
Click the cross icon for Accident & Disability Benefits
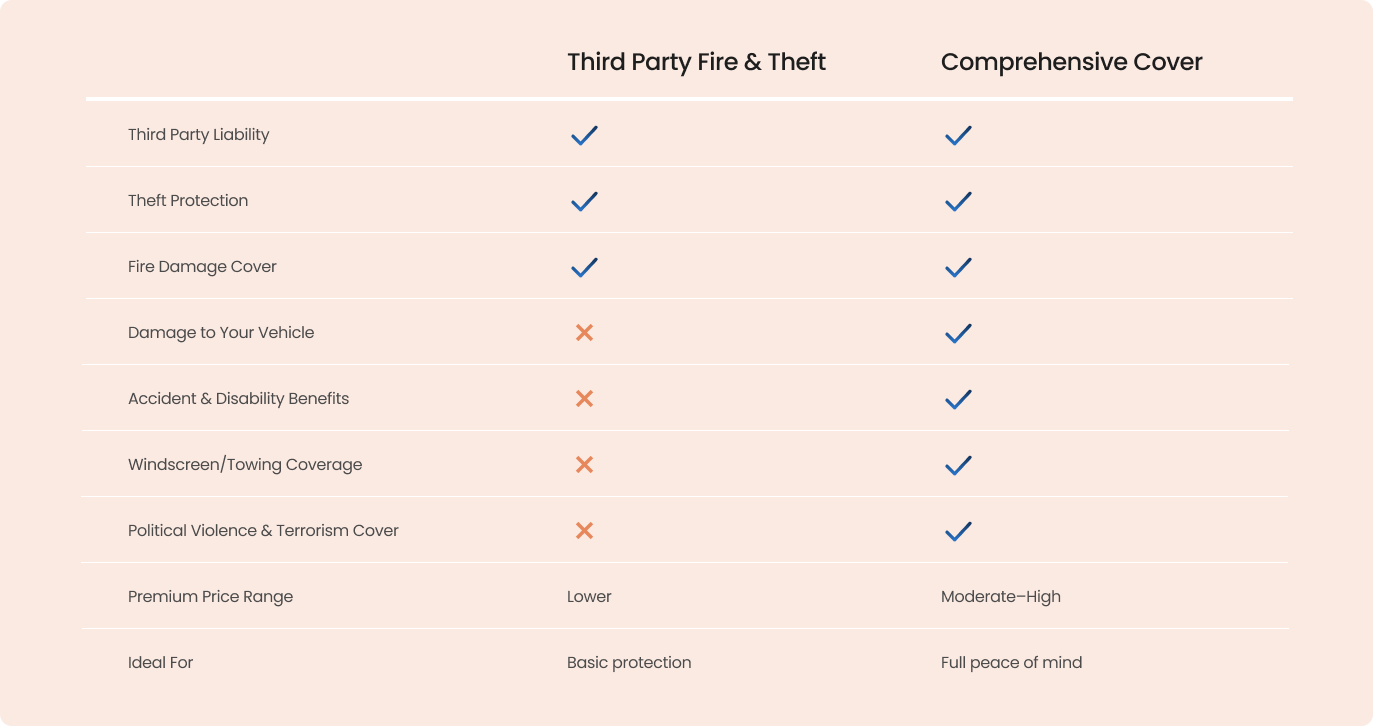[x=585, y=399]
